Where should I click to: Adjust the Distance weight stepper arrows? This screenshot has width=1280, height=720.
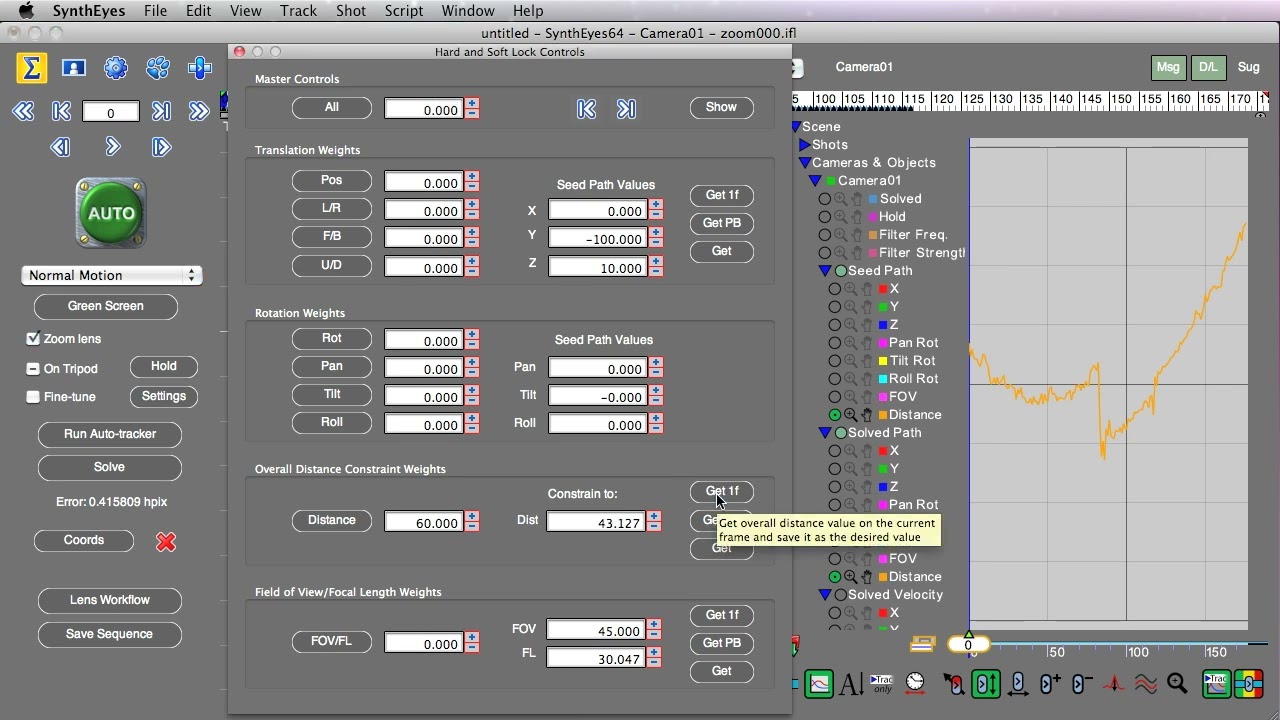pos(472,522)
